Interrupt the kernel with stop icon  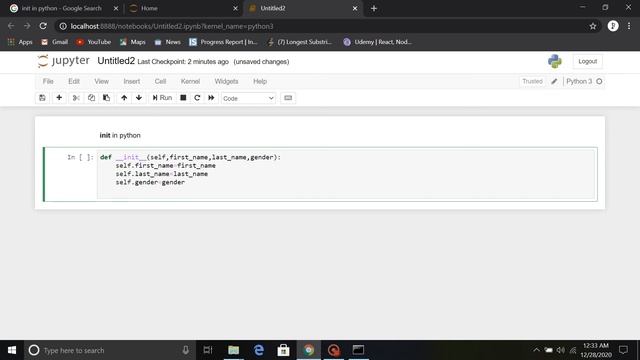point(183,98)
